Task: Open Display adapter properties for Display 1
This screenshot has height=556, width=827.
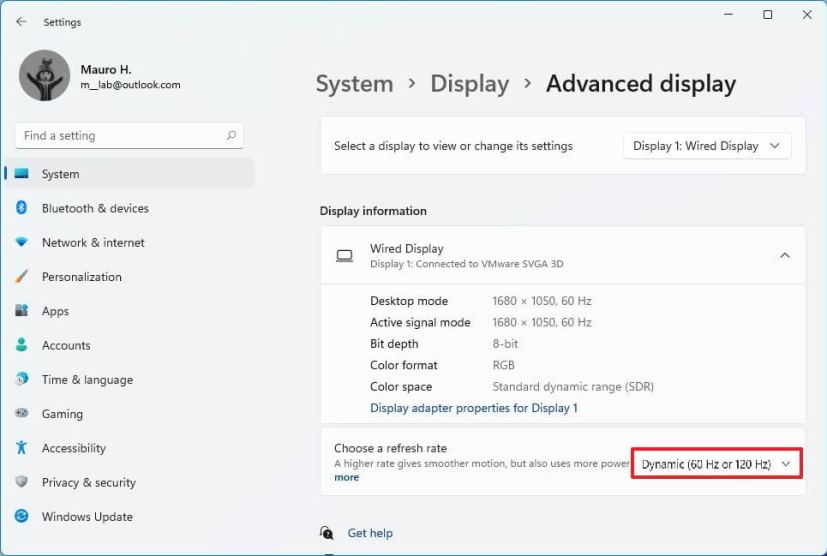Action: click(473, 408)
